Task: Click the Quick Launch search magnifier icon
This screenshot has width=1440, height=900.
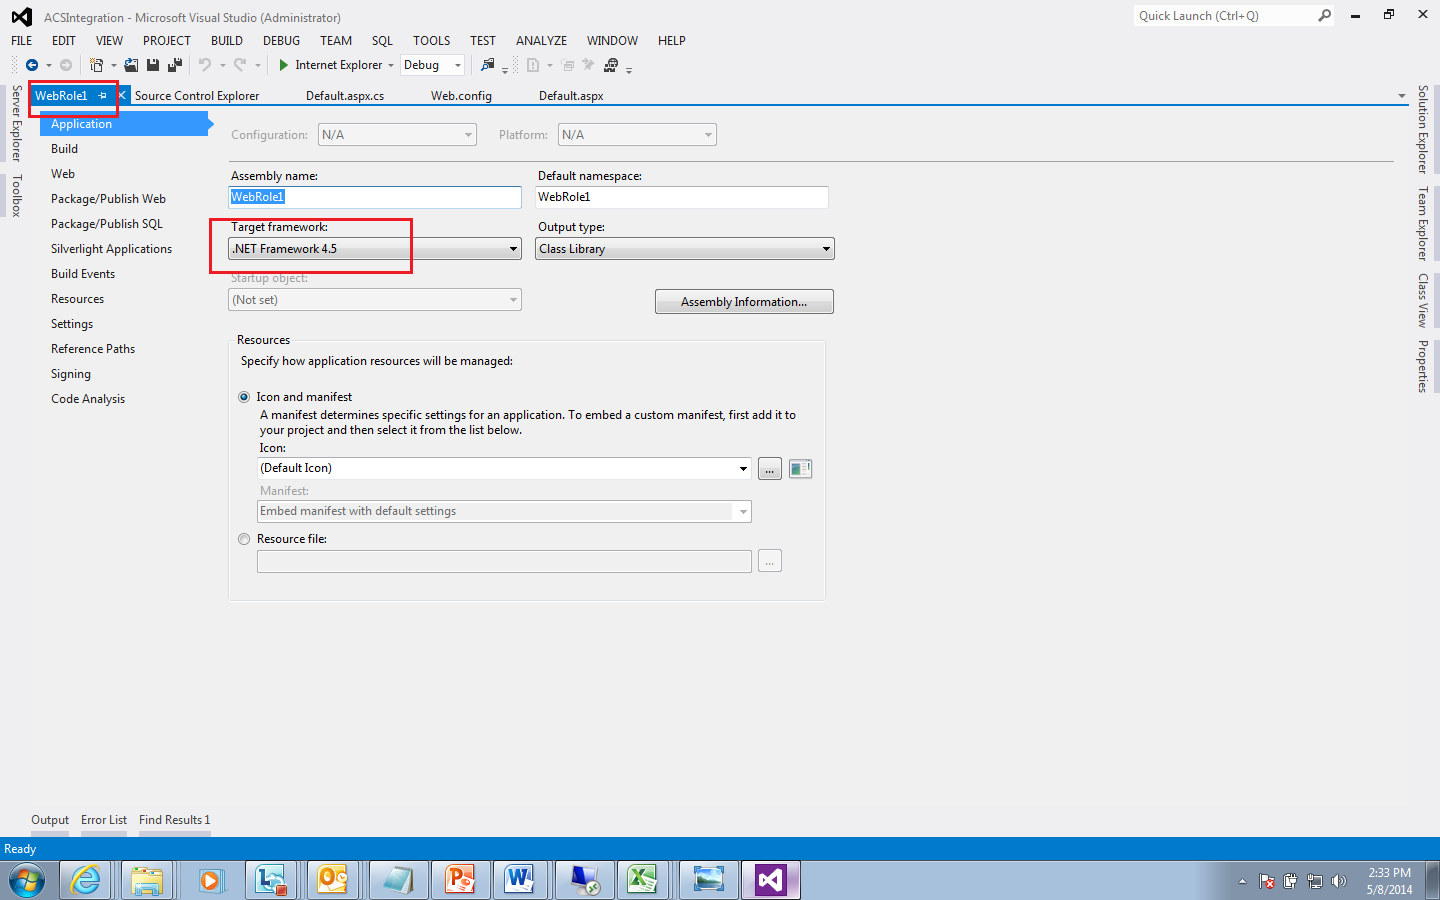Action: 1325,15
